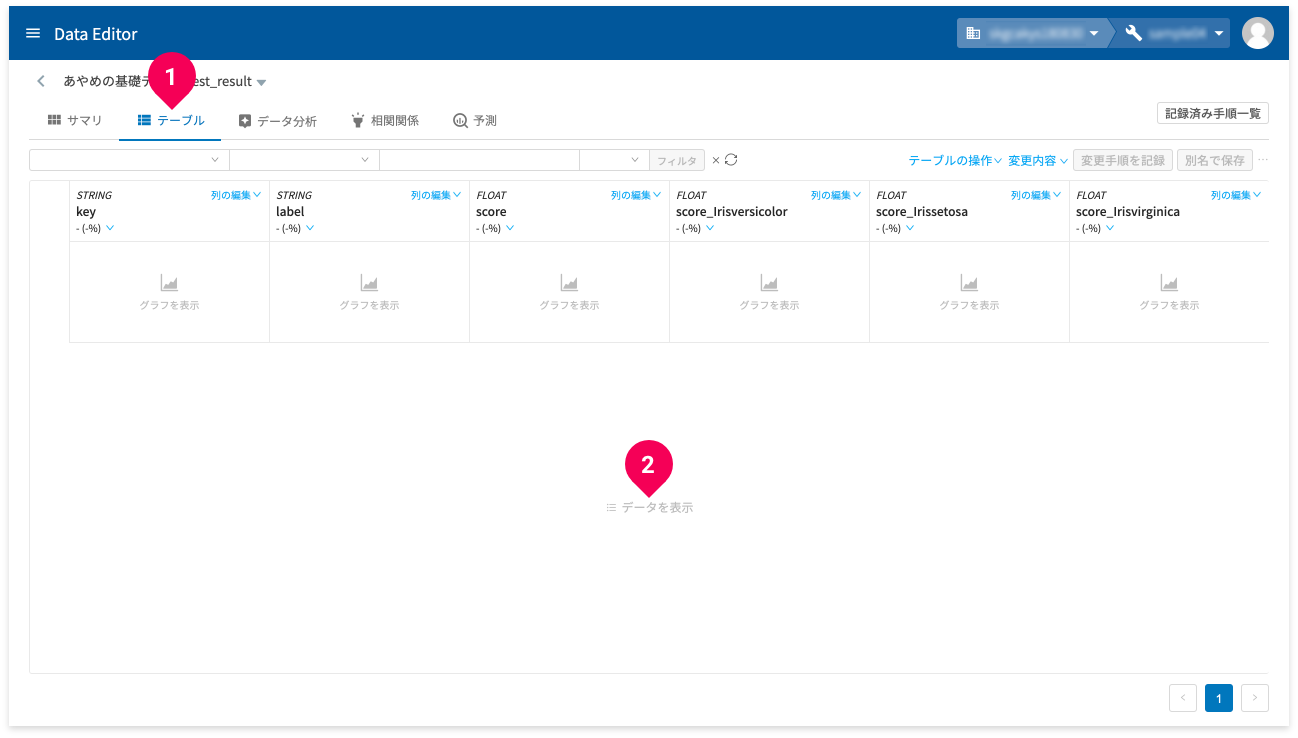This screenshot has height=738, width=1298.
Task: Click the 別名で保存 button
Action: (1214, 160)
